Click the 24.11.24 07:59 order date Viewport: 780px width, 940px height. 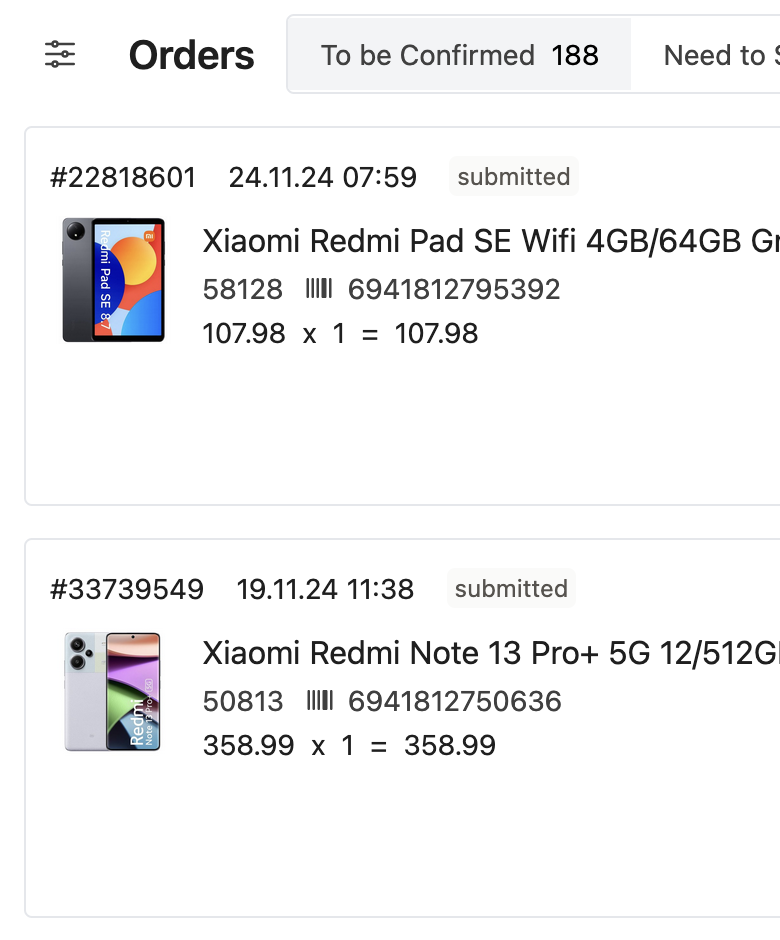pos(322,177)
